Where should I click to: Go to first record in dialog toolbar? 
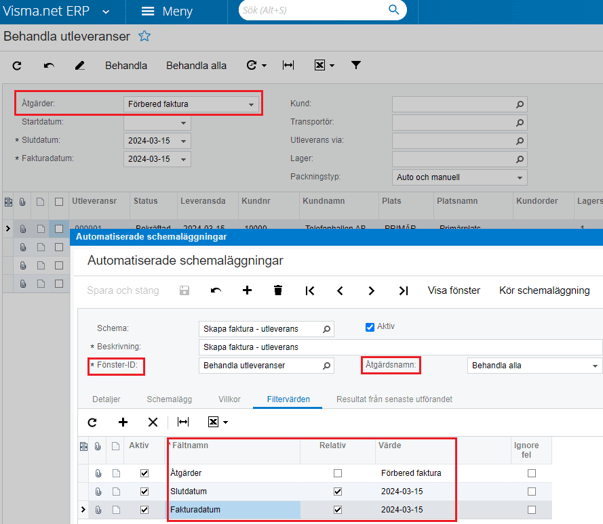pos(310,291)
